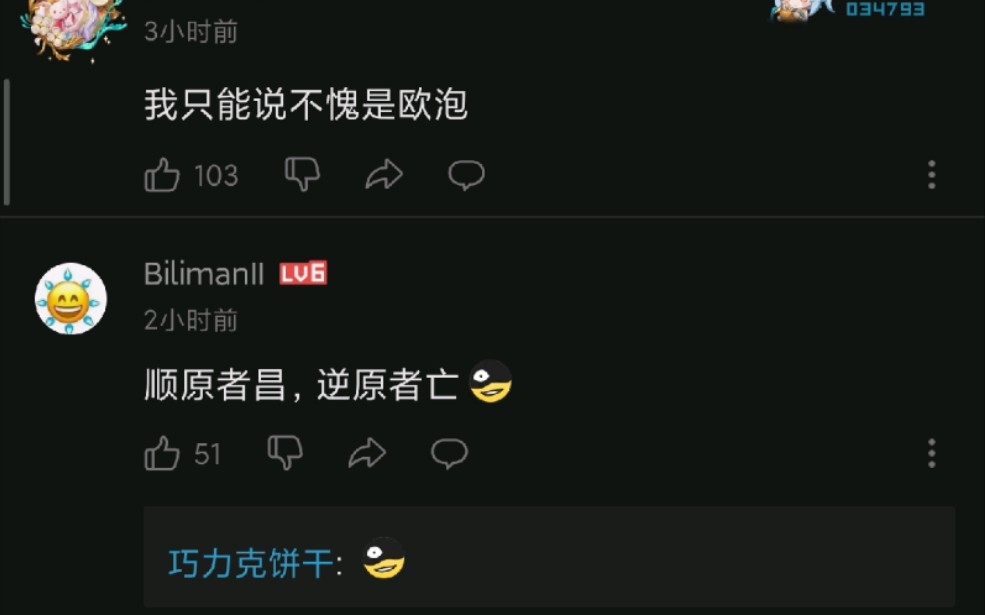Tap the emoji in 巧力克饼干's reply

[384, 558]
